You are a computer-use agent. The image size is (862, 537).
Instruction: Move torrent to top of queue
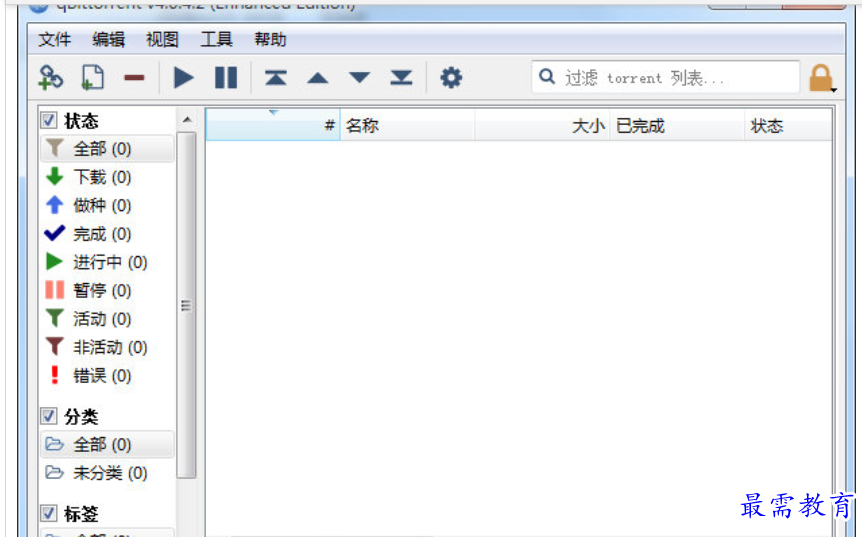[x=275, y=77]
